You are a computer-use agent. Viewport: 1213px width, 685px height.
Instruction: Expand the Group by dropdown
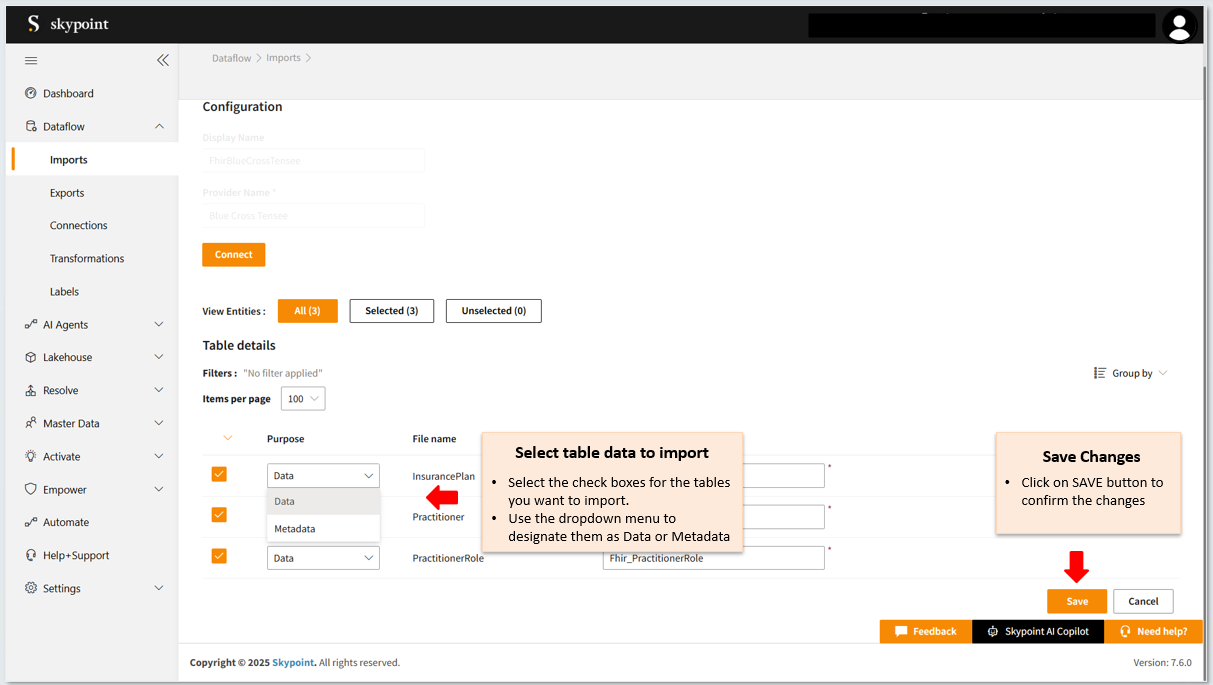[1131, 373]
